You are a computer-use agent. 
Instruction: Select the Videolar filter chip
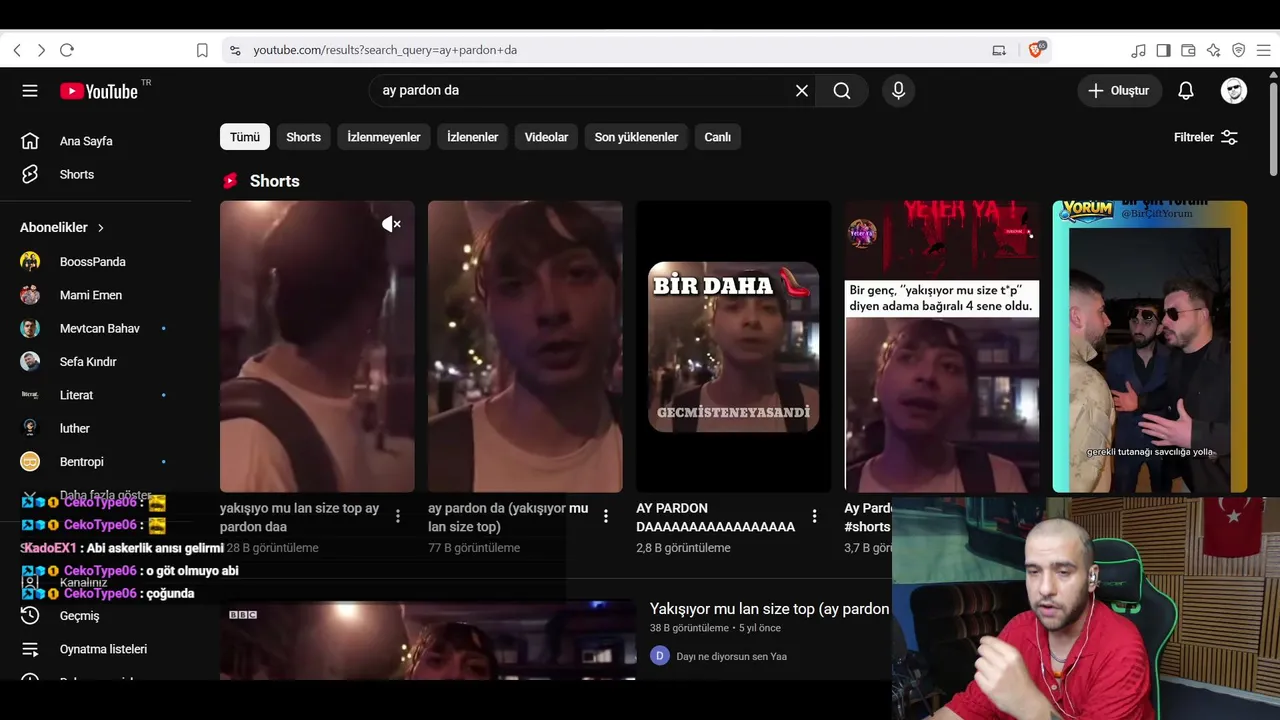coord(546,137)
